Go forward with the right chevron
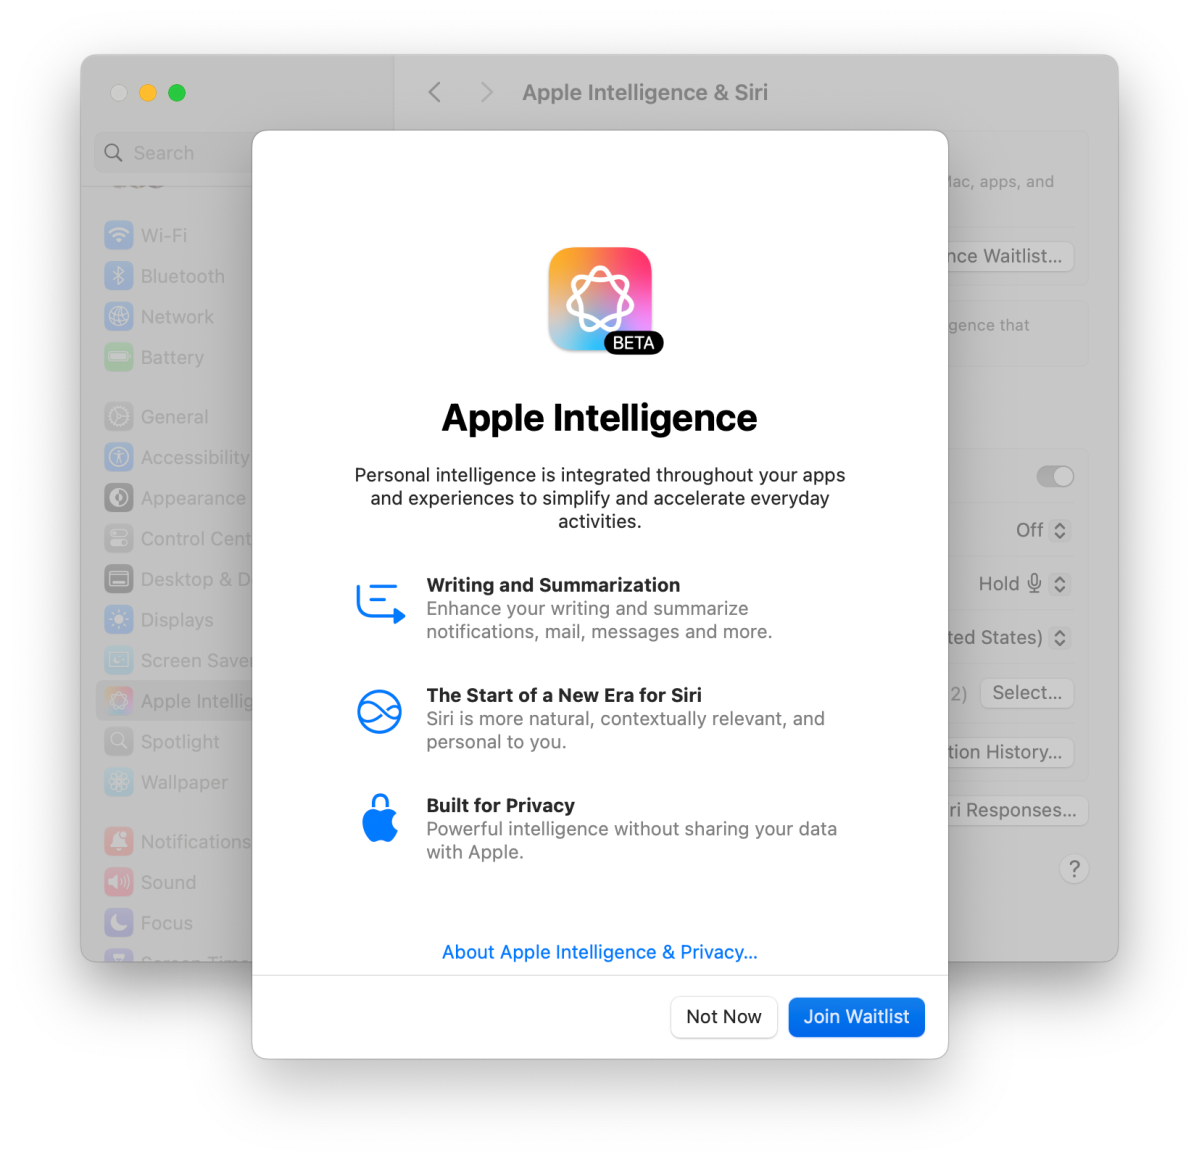 click(x=486, y=93)
